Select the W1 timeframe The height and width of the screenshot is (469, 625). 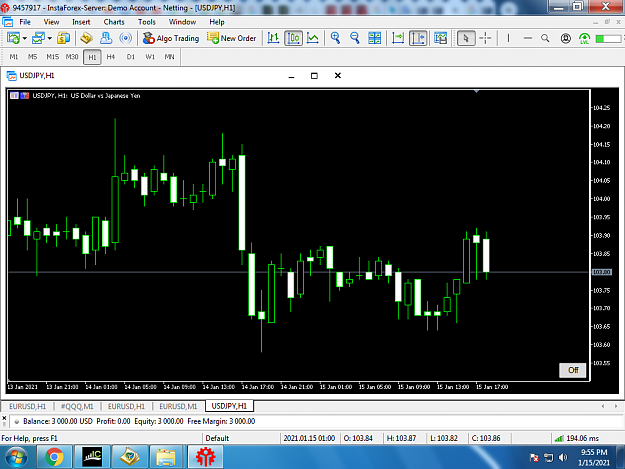click(150, 57)
